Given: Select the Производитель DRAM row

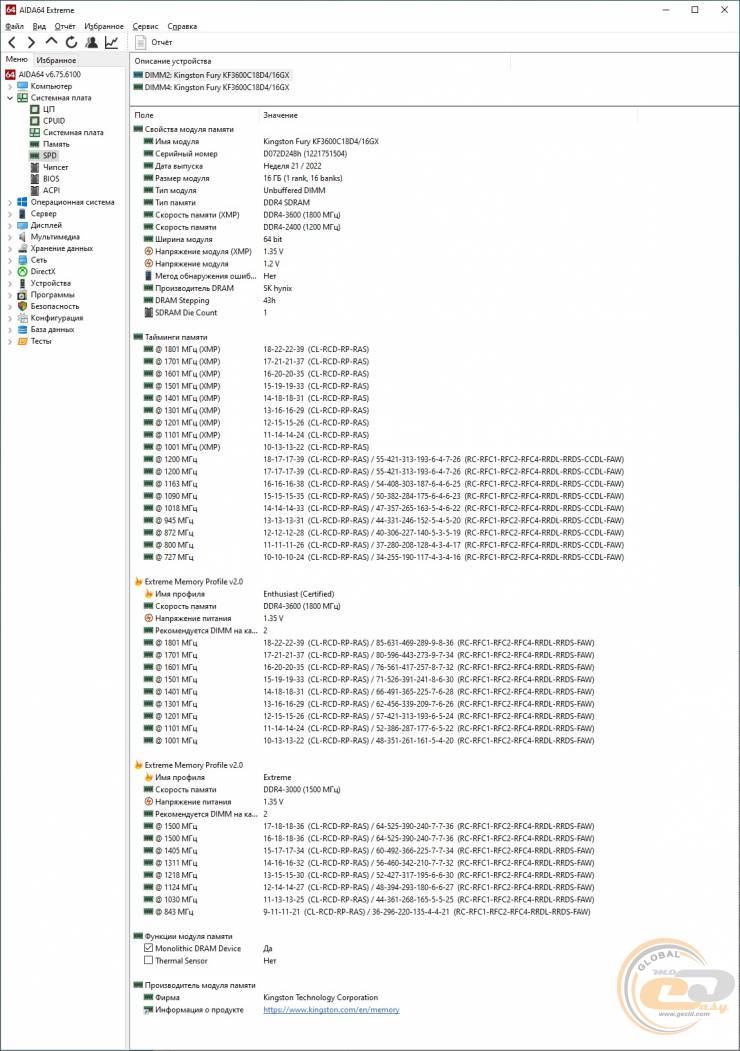Looking at the screenshot, I should click(218, 288).
